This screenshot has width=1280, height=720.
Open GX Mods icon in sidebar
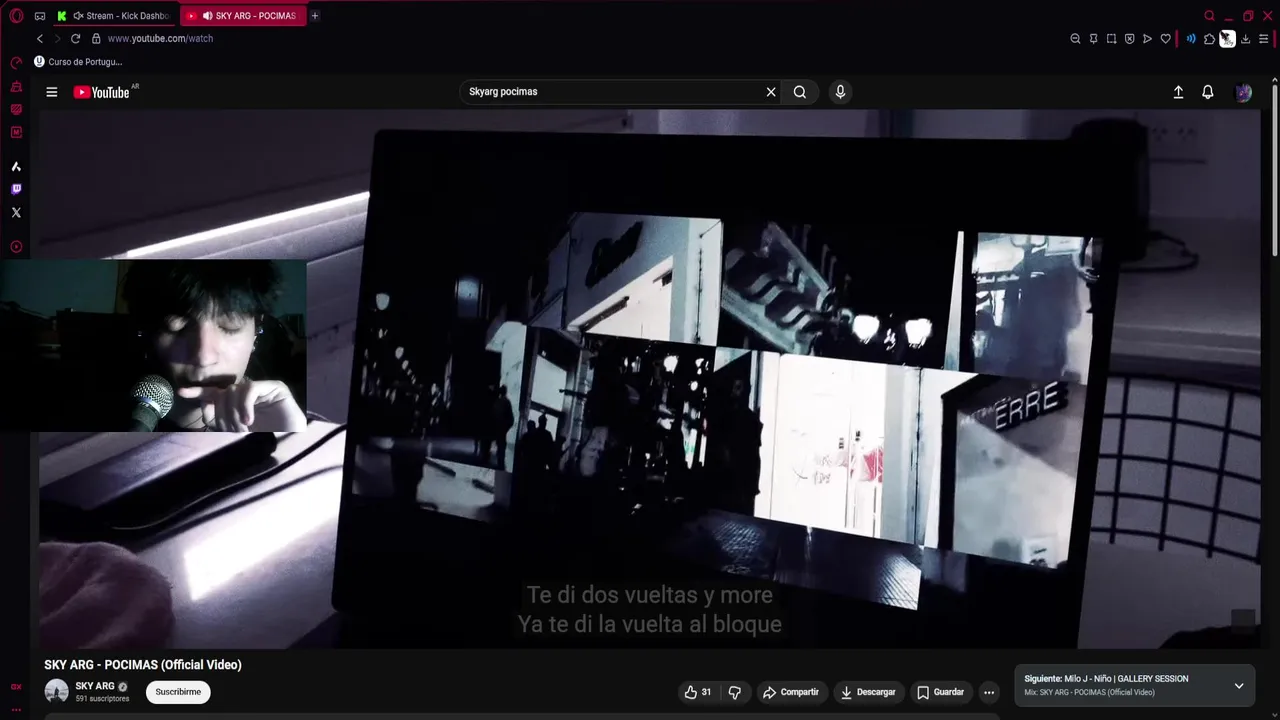click(16, 132)
